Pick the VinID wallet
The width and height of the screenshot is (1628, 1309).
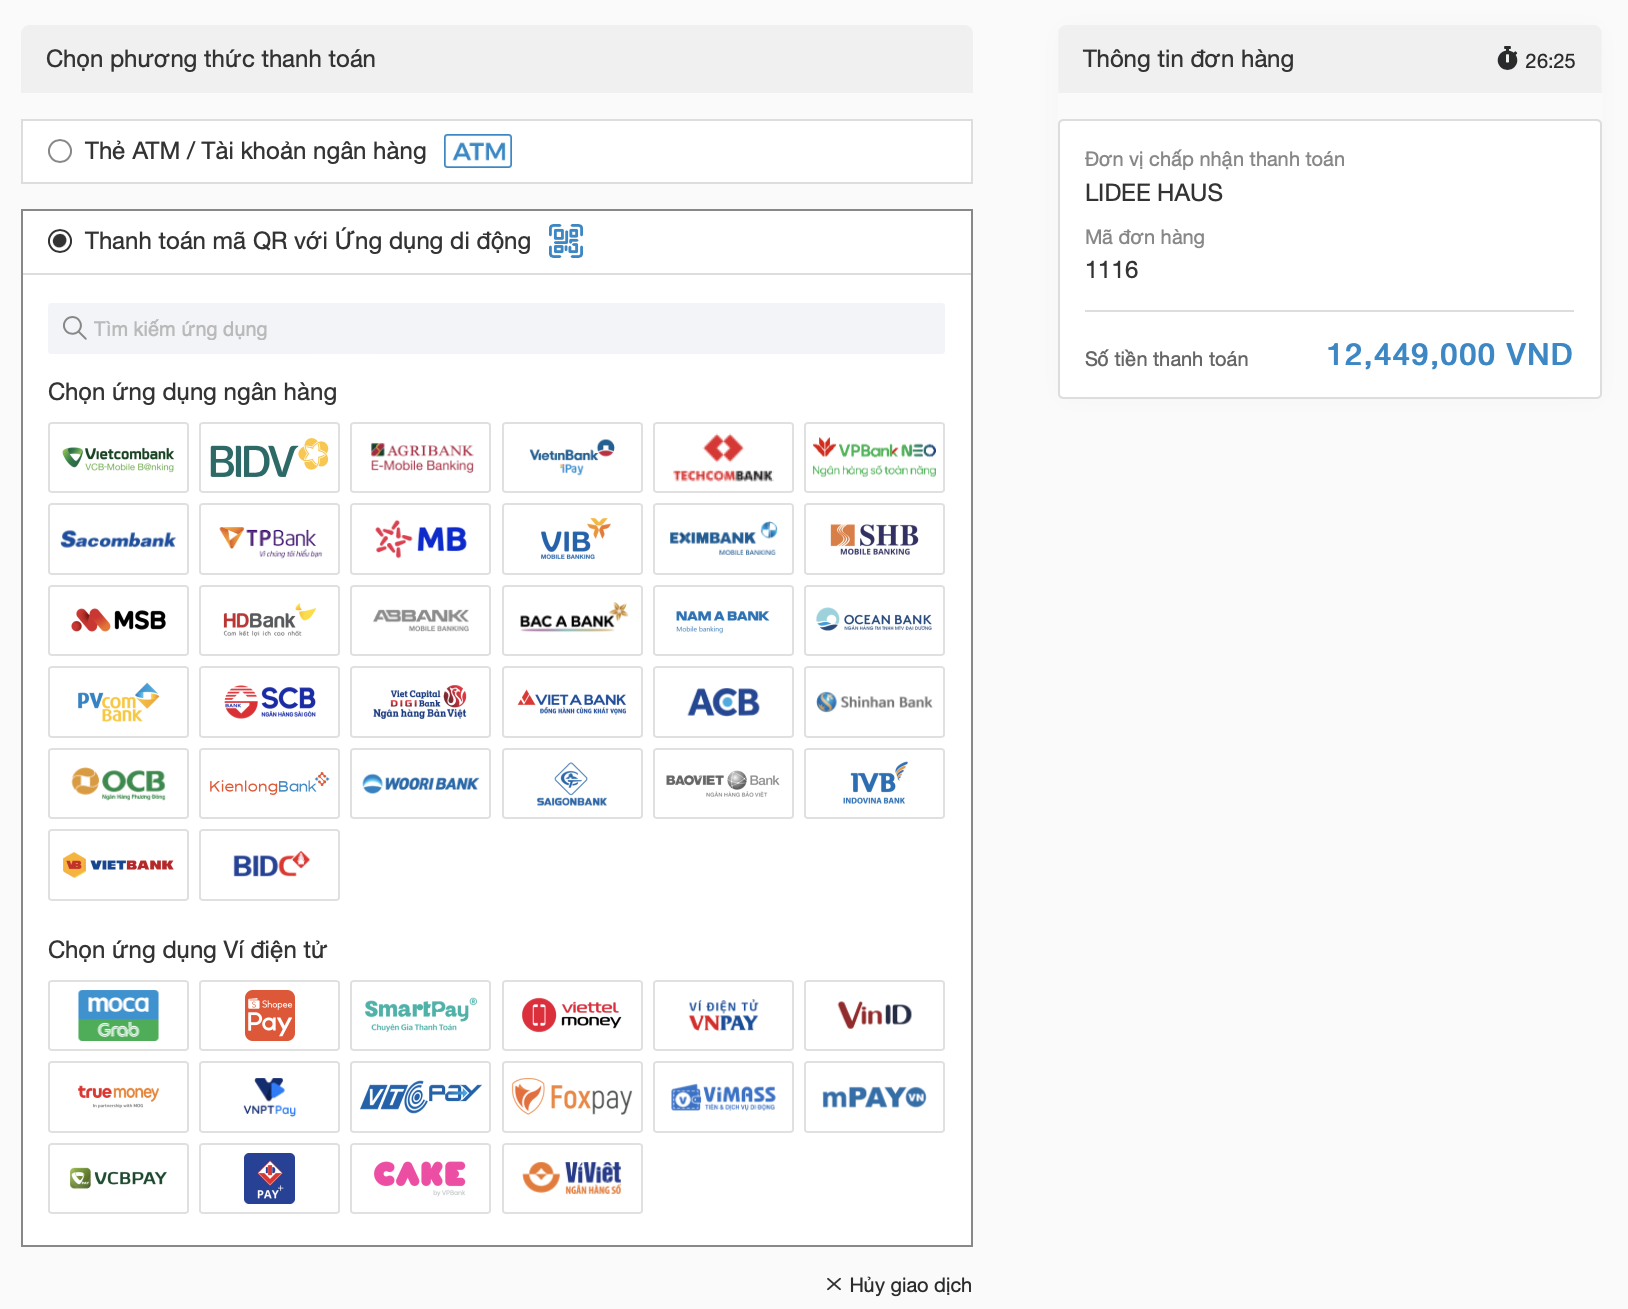(x=874, y=1015)
